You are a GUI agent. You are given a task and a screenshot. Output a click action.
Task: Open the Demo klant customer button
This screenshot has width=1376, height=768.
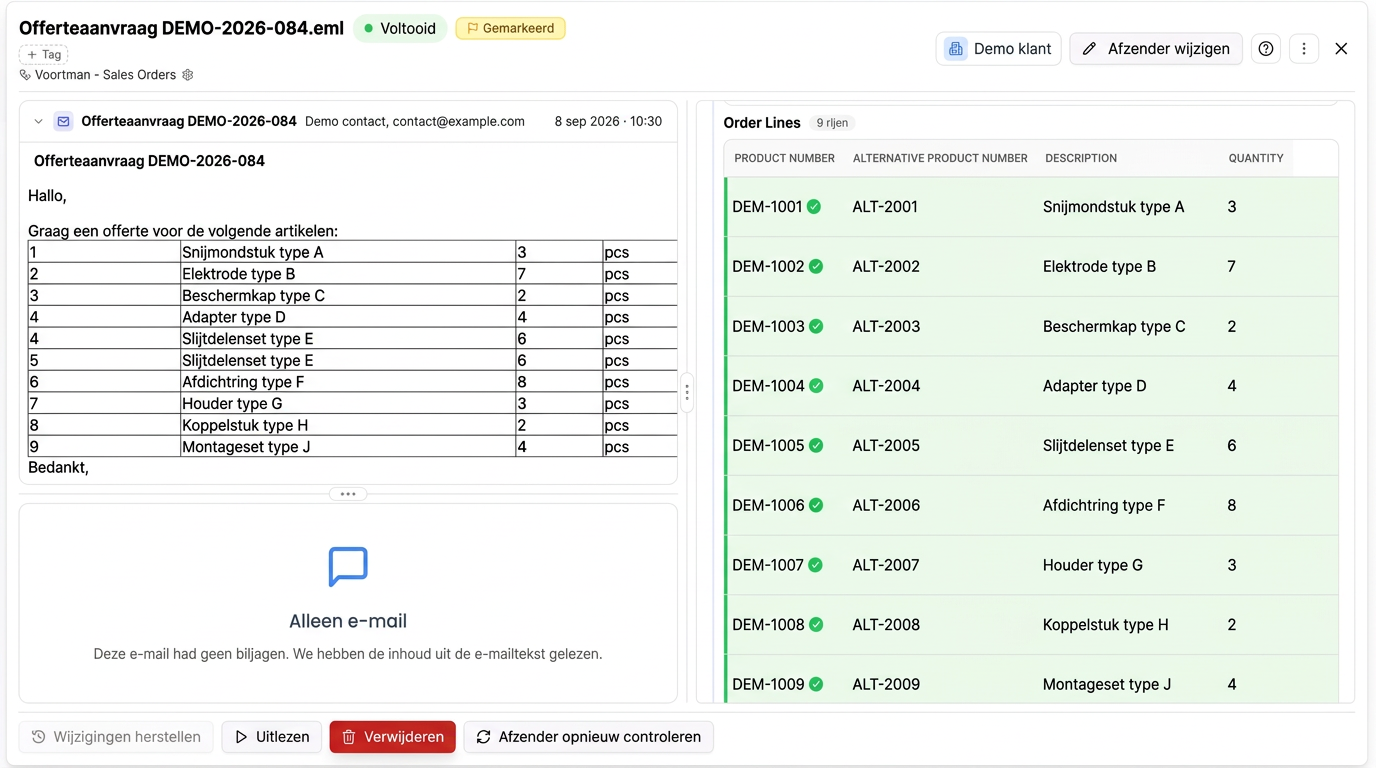pos(998,49)
